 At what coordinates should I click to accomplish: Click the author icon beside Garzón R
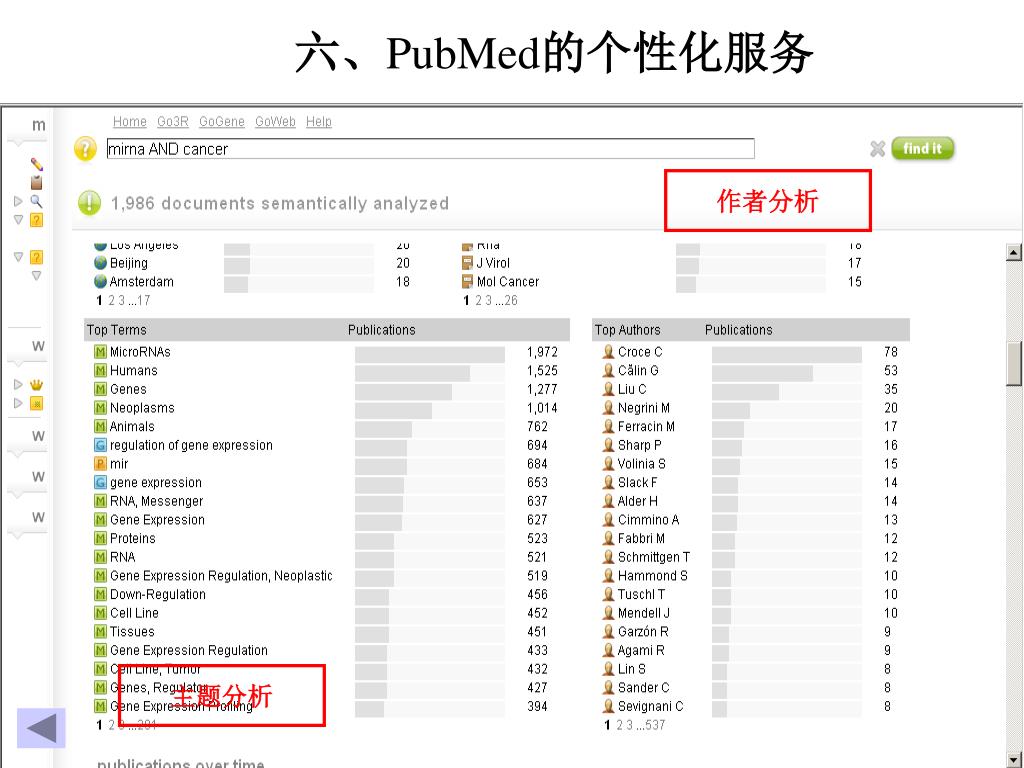608,632
